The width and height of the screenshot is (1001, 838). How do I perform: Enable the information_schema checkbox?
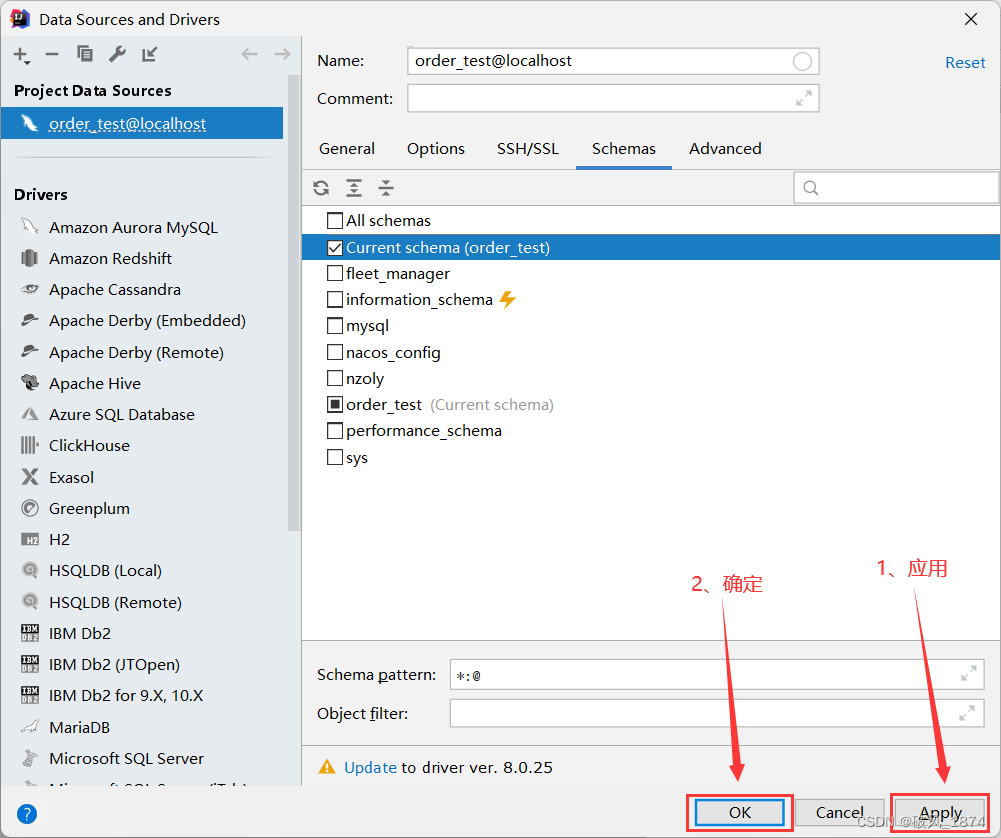335,300
